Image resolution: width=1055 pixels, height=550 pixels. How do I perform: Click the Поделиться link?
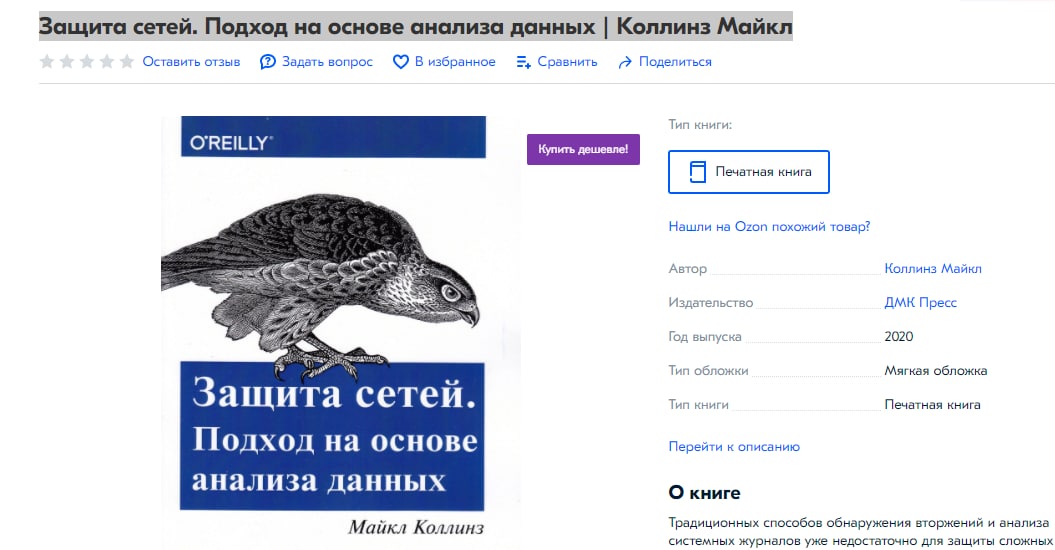(675, 62)
